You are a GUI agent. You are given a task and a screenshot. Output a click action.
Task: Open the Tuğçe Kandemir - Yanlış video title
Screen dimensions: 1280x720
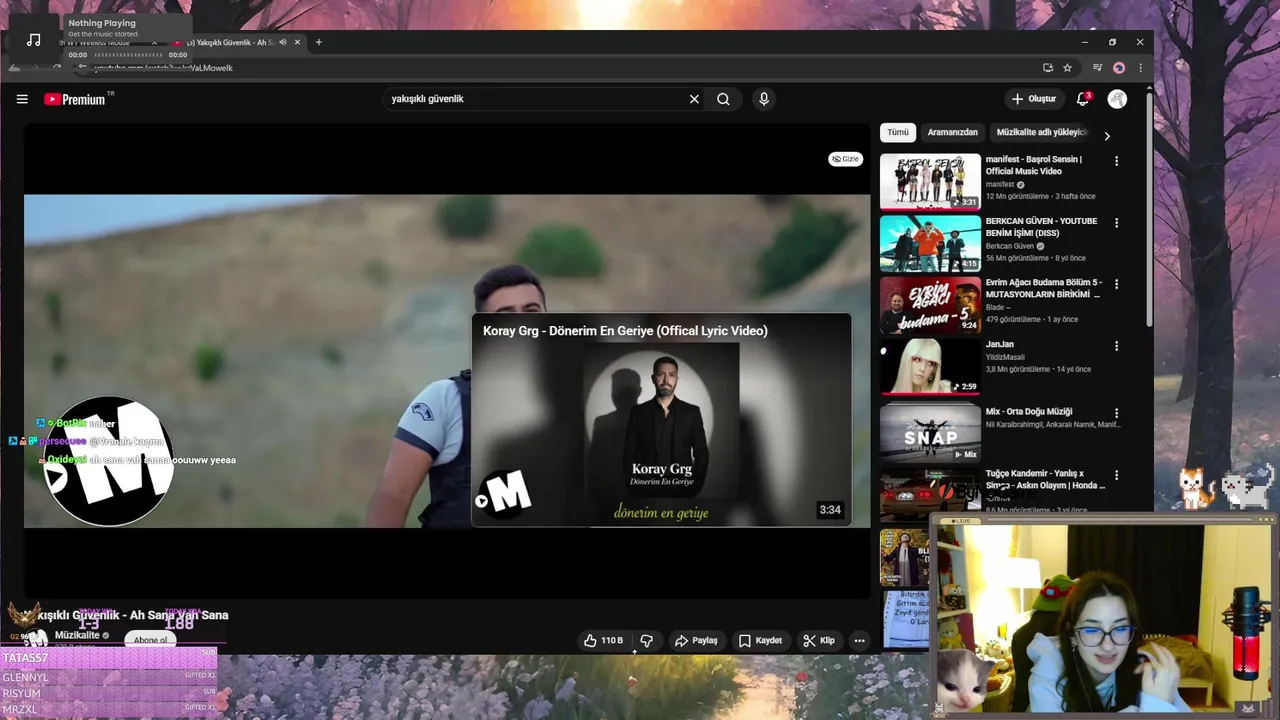tap(1044, 479)
